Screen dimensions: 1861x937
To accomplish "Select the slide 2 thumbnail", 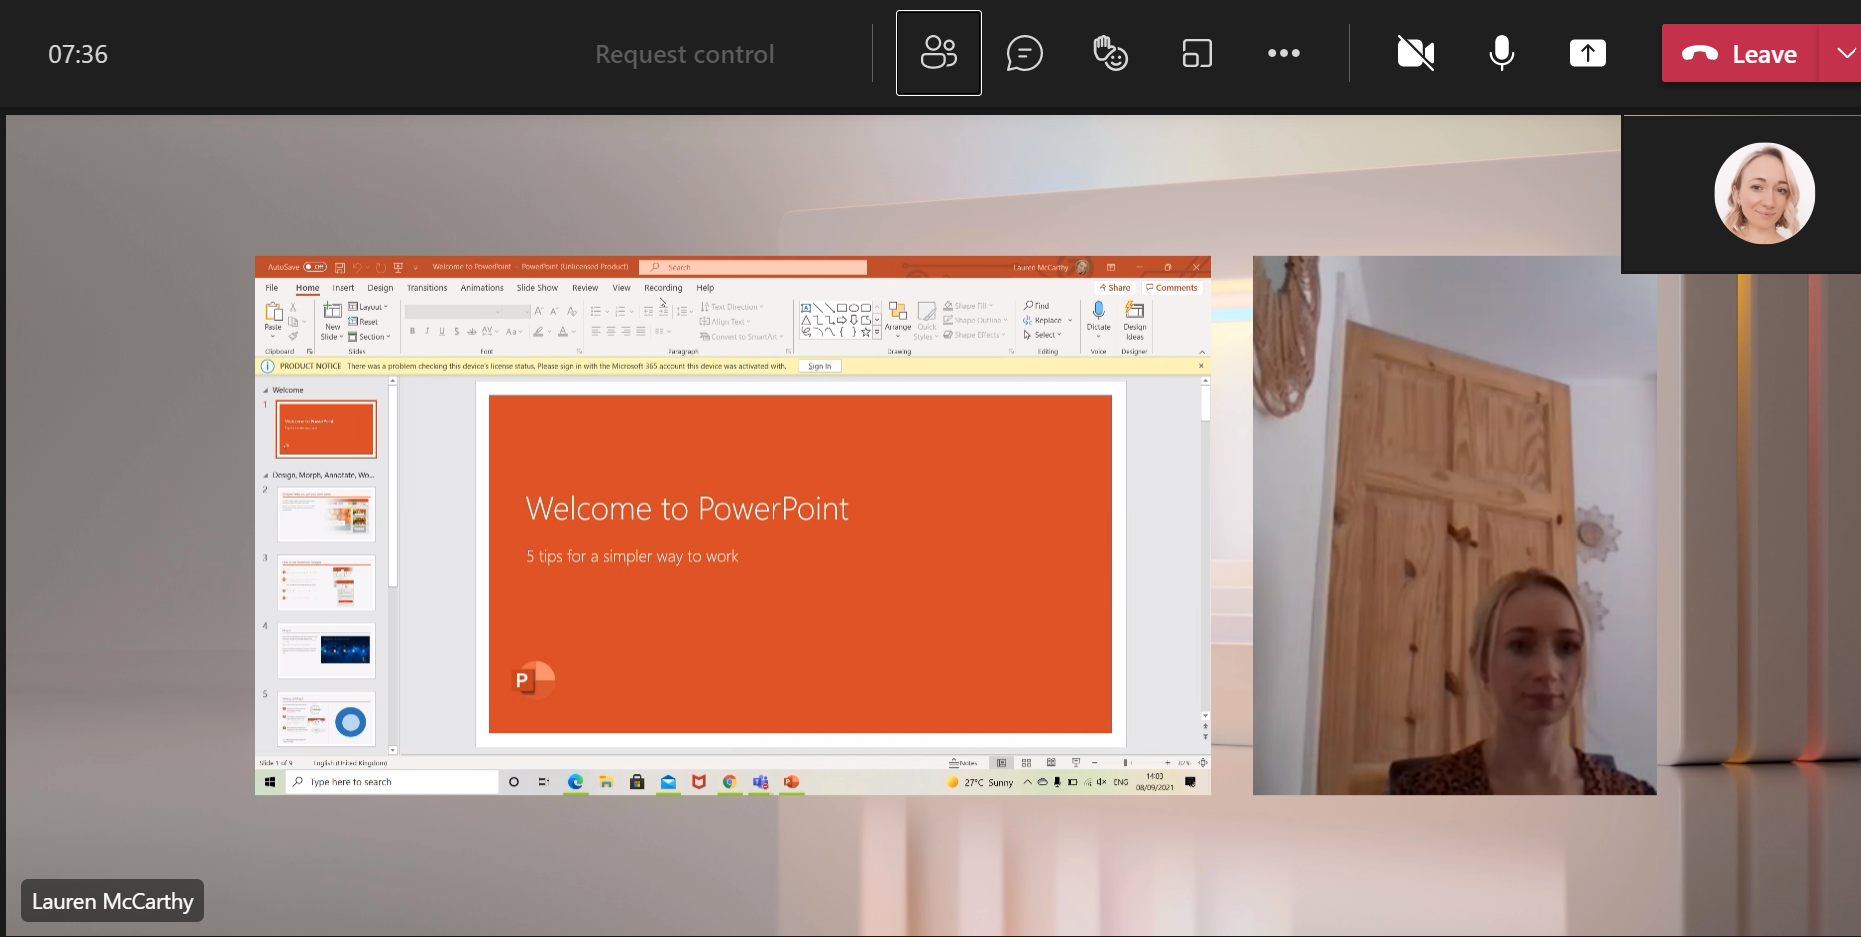I will (x=326, y=514).
